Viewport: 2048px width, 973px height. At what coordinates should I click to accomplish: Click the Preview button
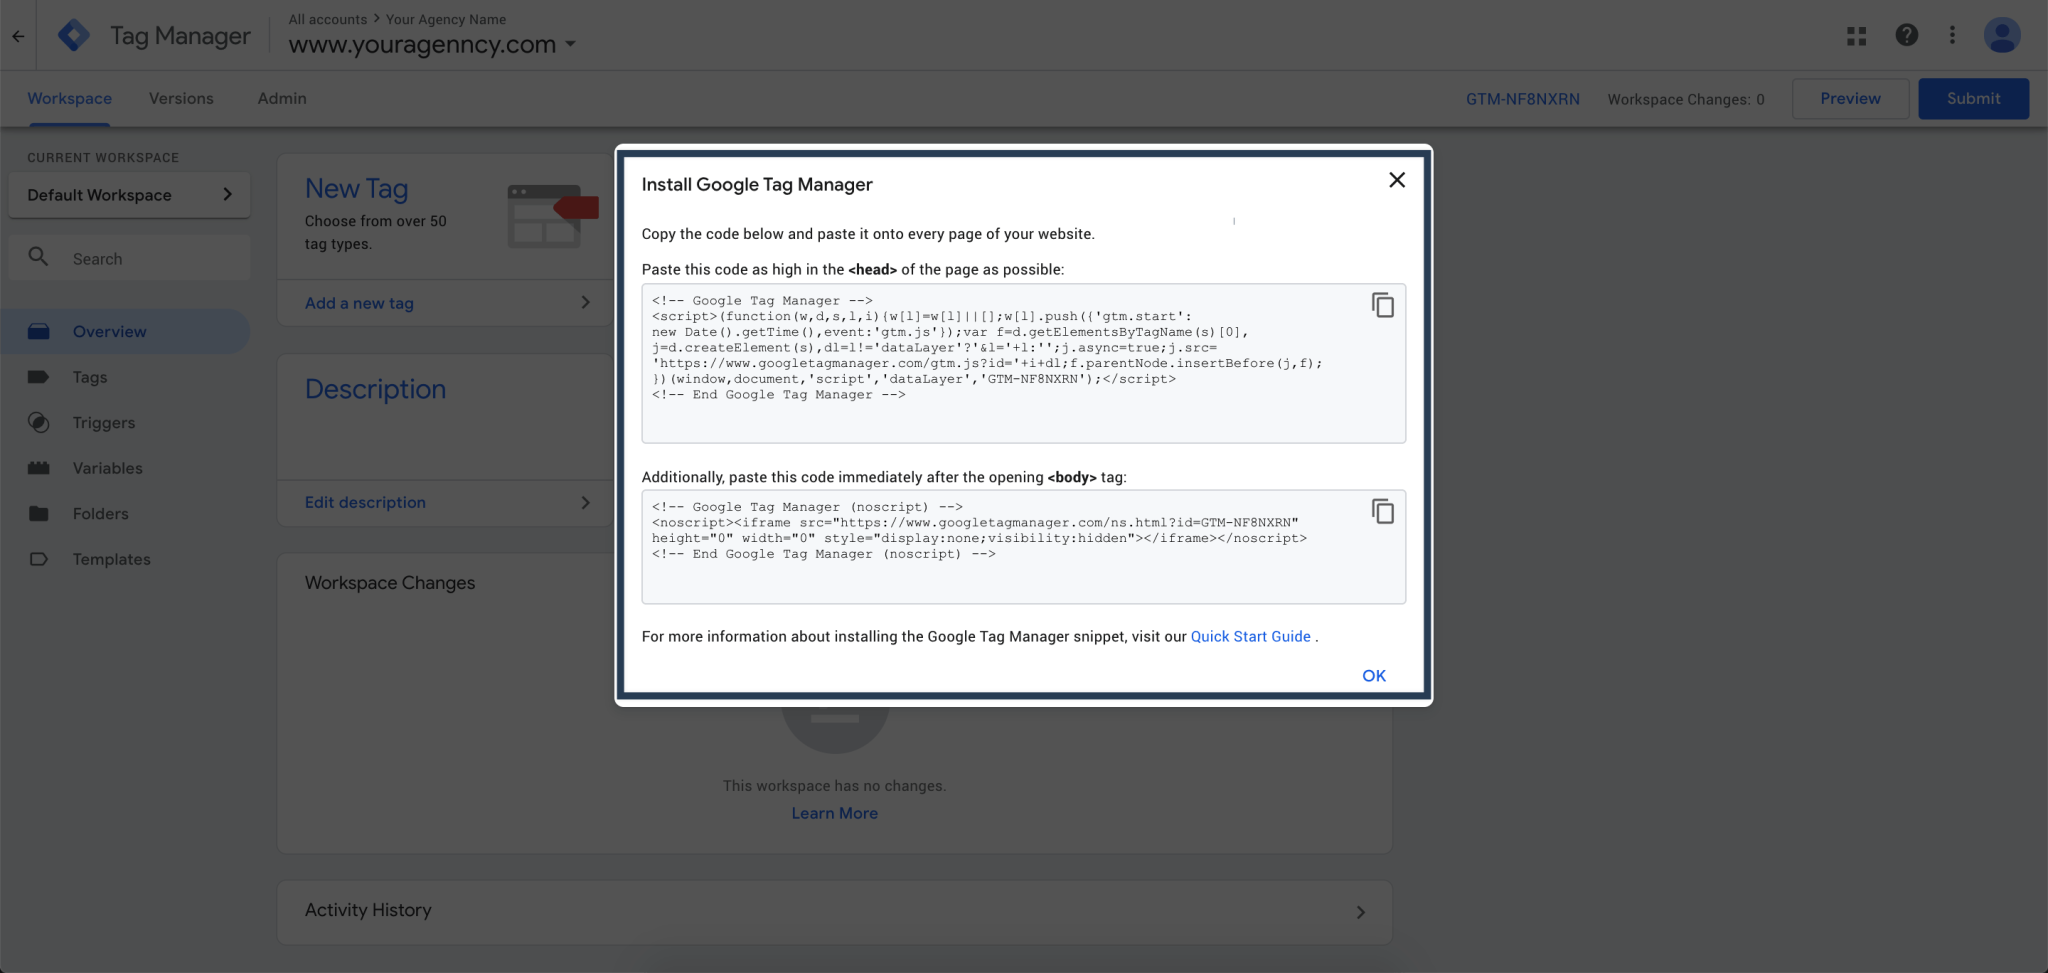[1850, 98]
